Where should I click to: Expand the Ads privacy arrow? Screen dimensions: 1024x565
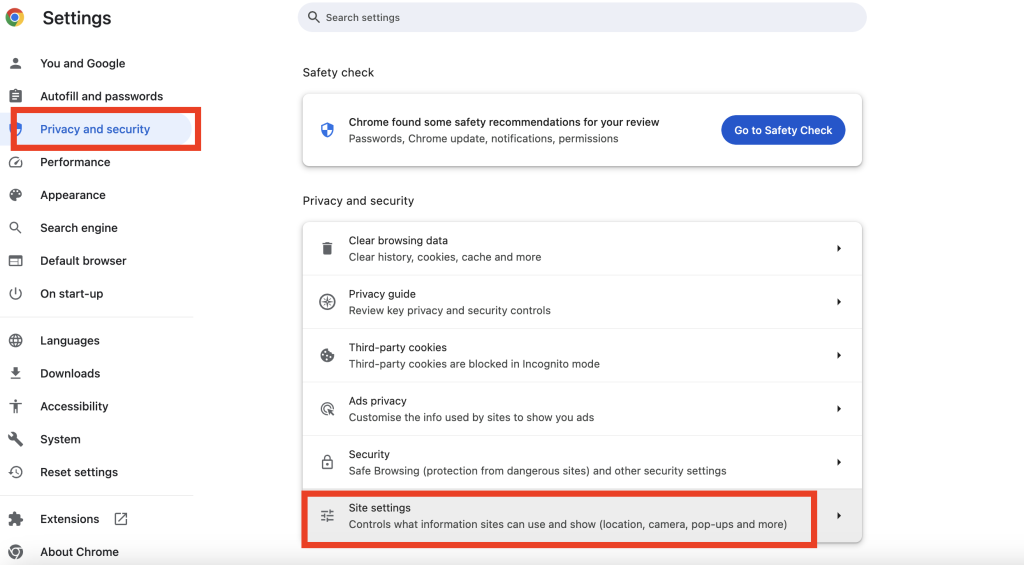[x=839, y=409]
